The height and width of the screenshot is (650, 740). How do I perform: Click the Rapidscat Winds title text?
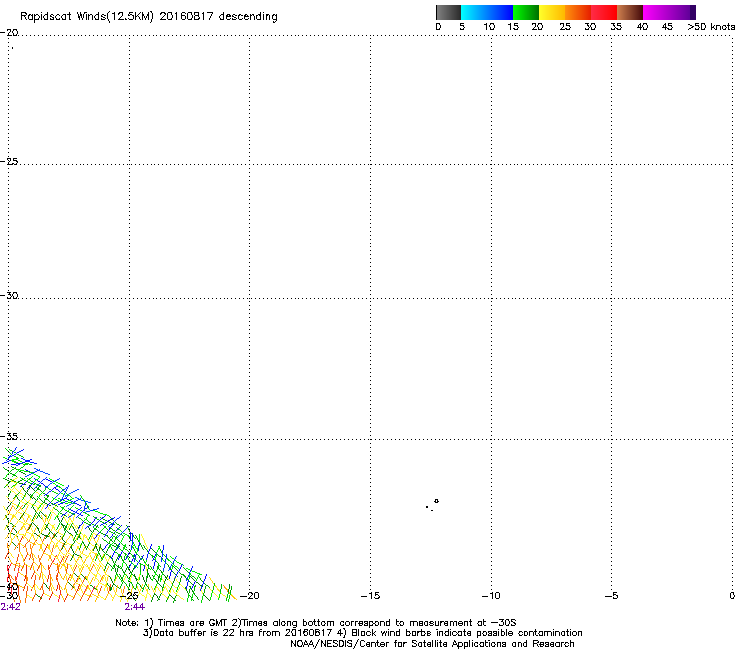coord(149,17)
